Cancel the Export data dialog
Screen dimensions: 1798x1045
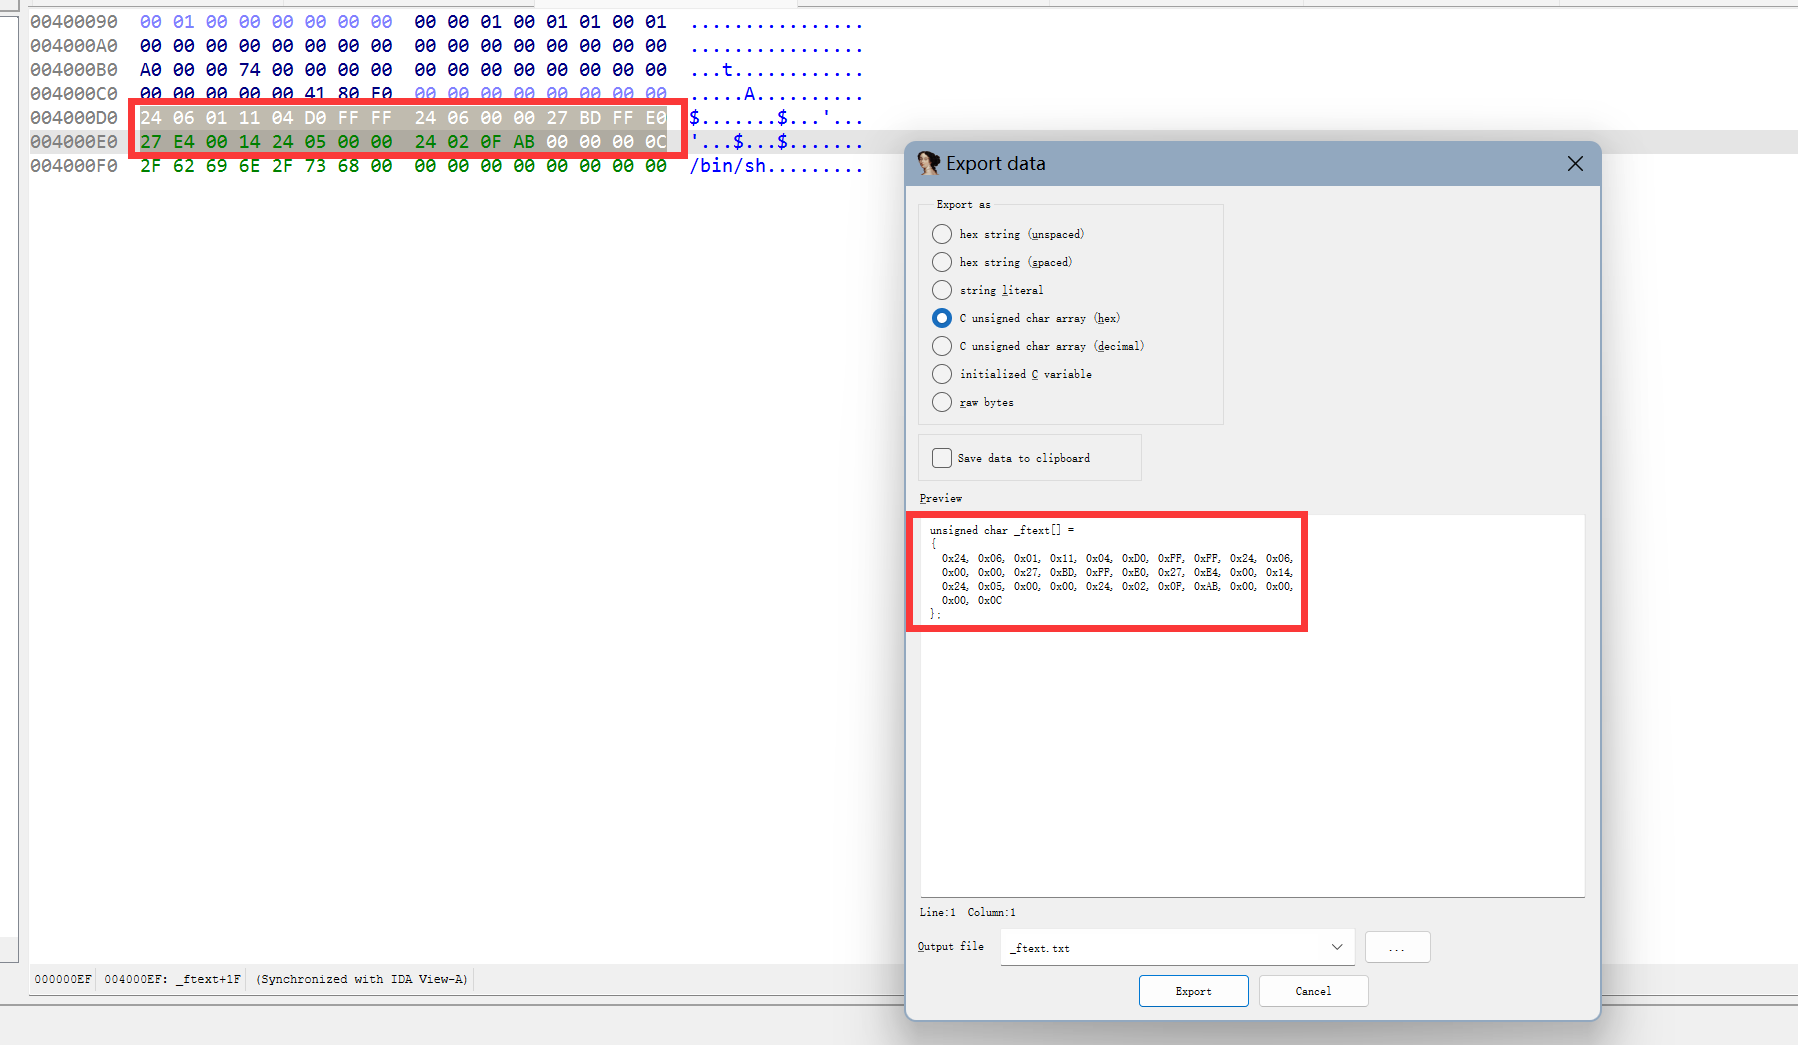pyautogui.click(x=1313, y=991)
